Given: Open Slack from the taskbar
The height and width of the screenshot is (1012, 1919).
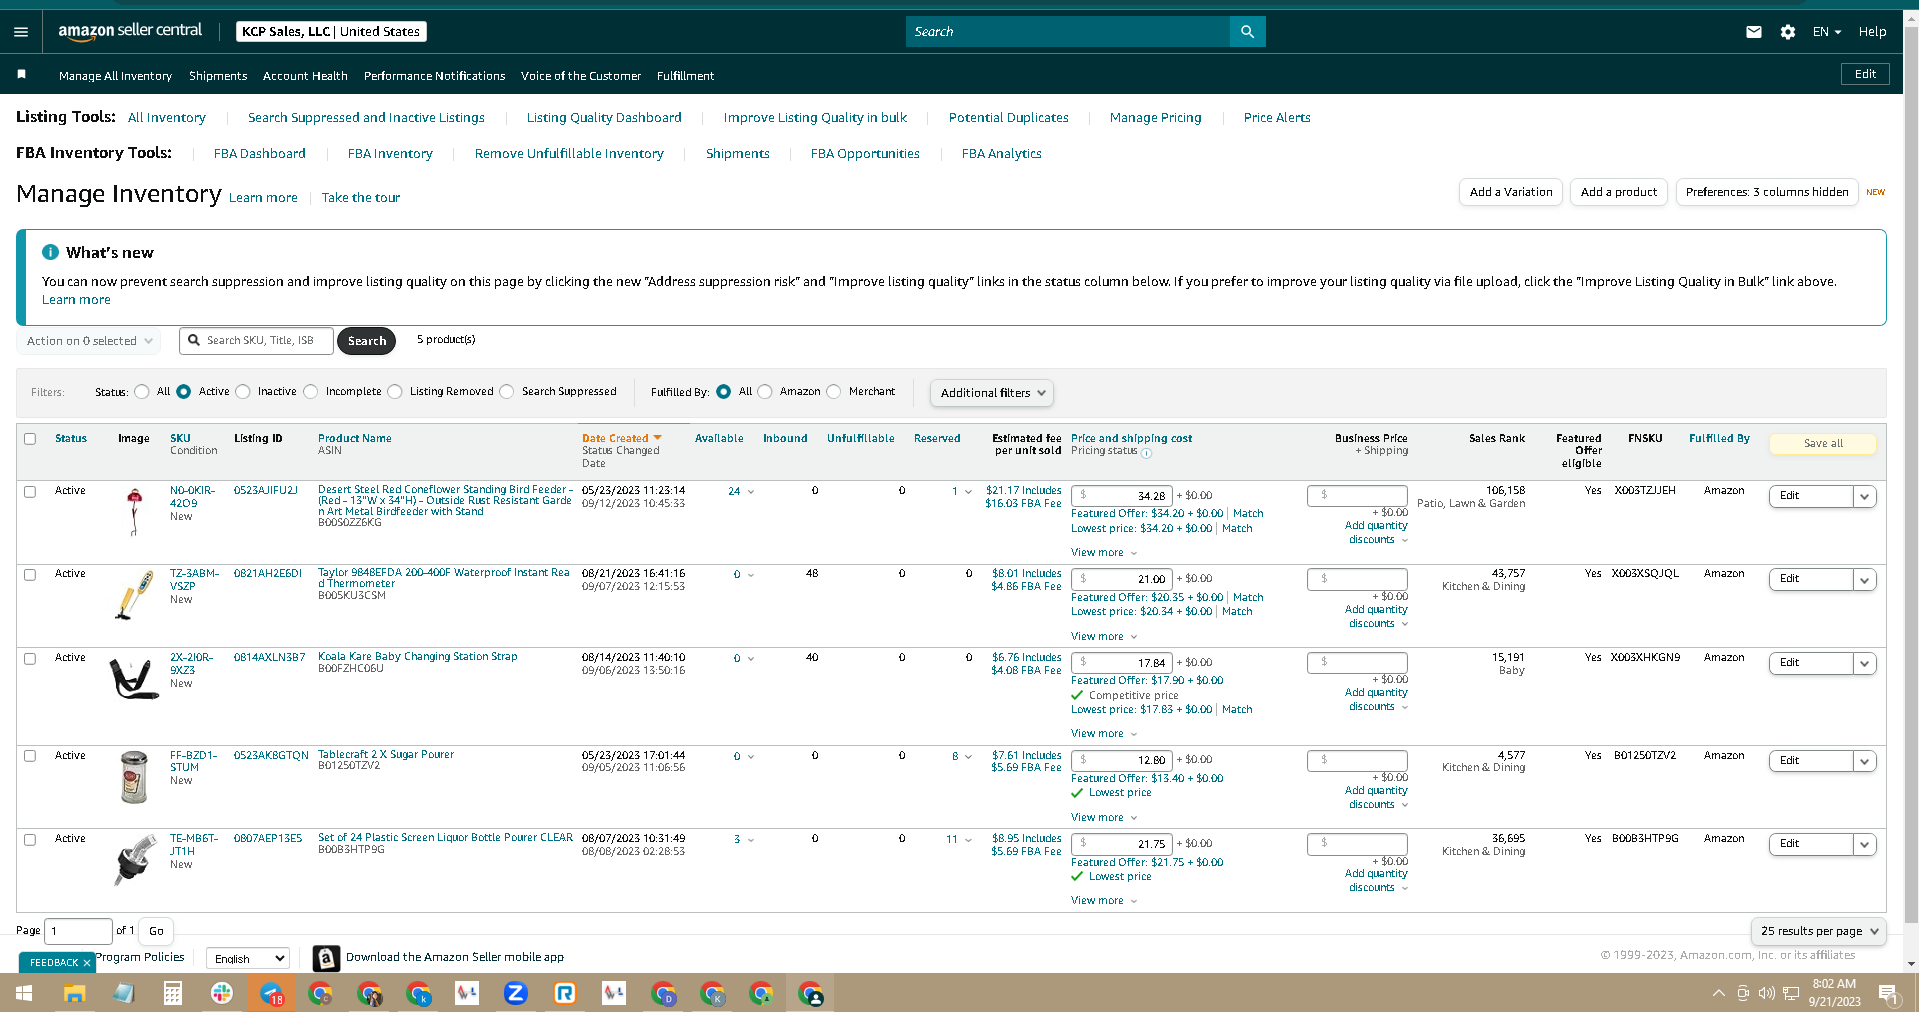Looking at the screenshot, I should point(222,993).
